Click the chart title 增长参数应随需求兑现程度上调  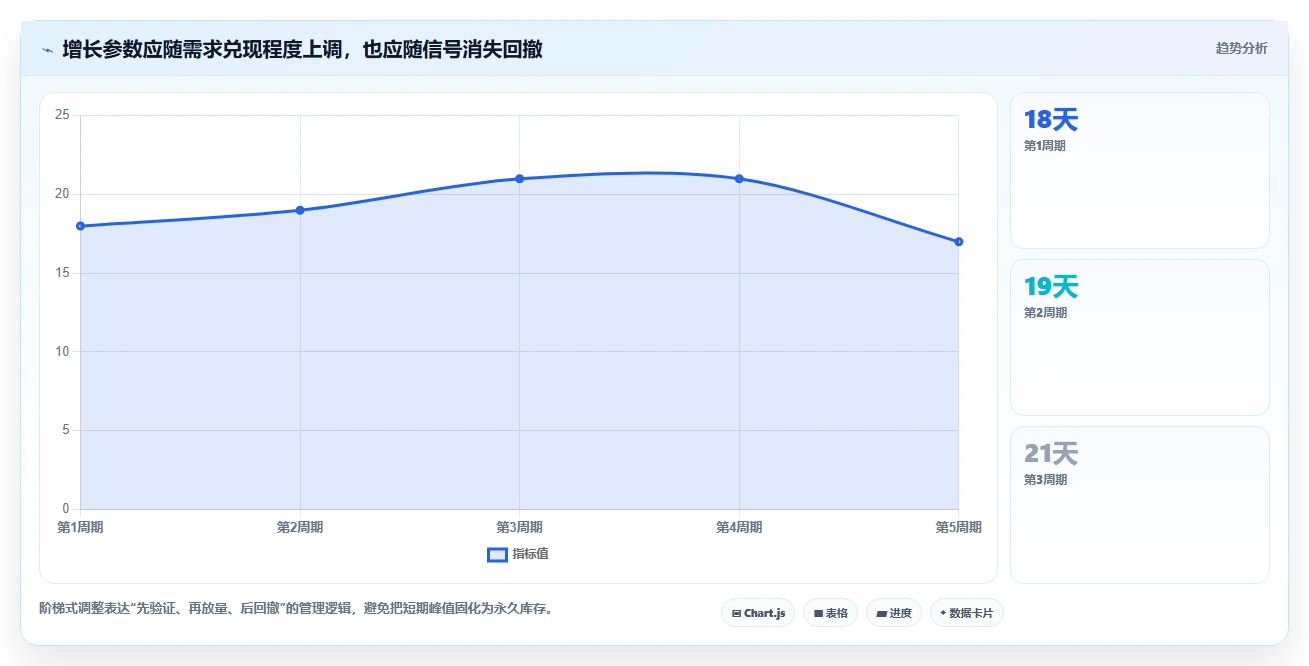point(302,49)
